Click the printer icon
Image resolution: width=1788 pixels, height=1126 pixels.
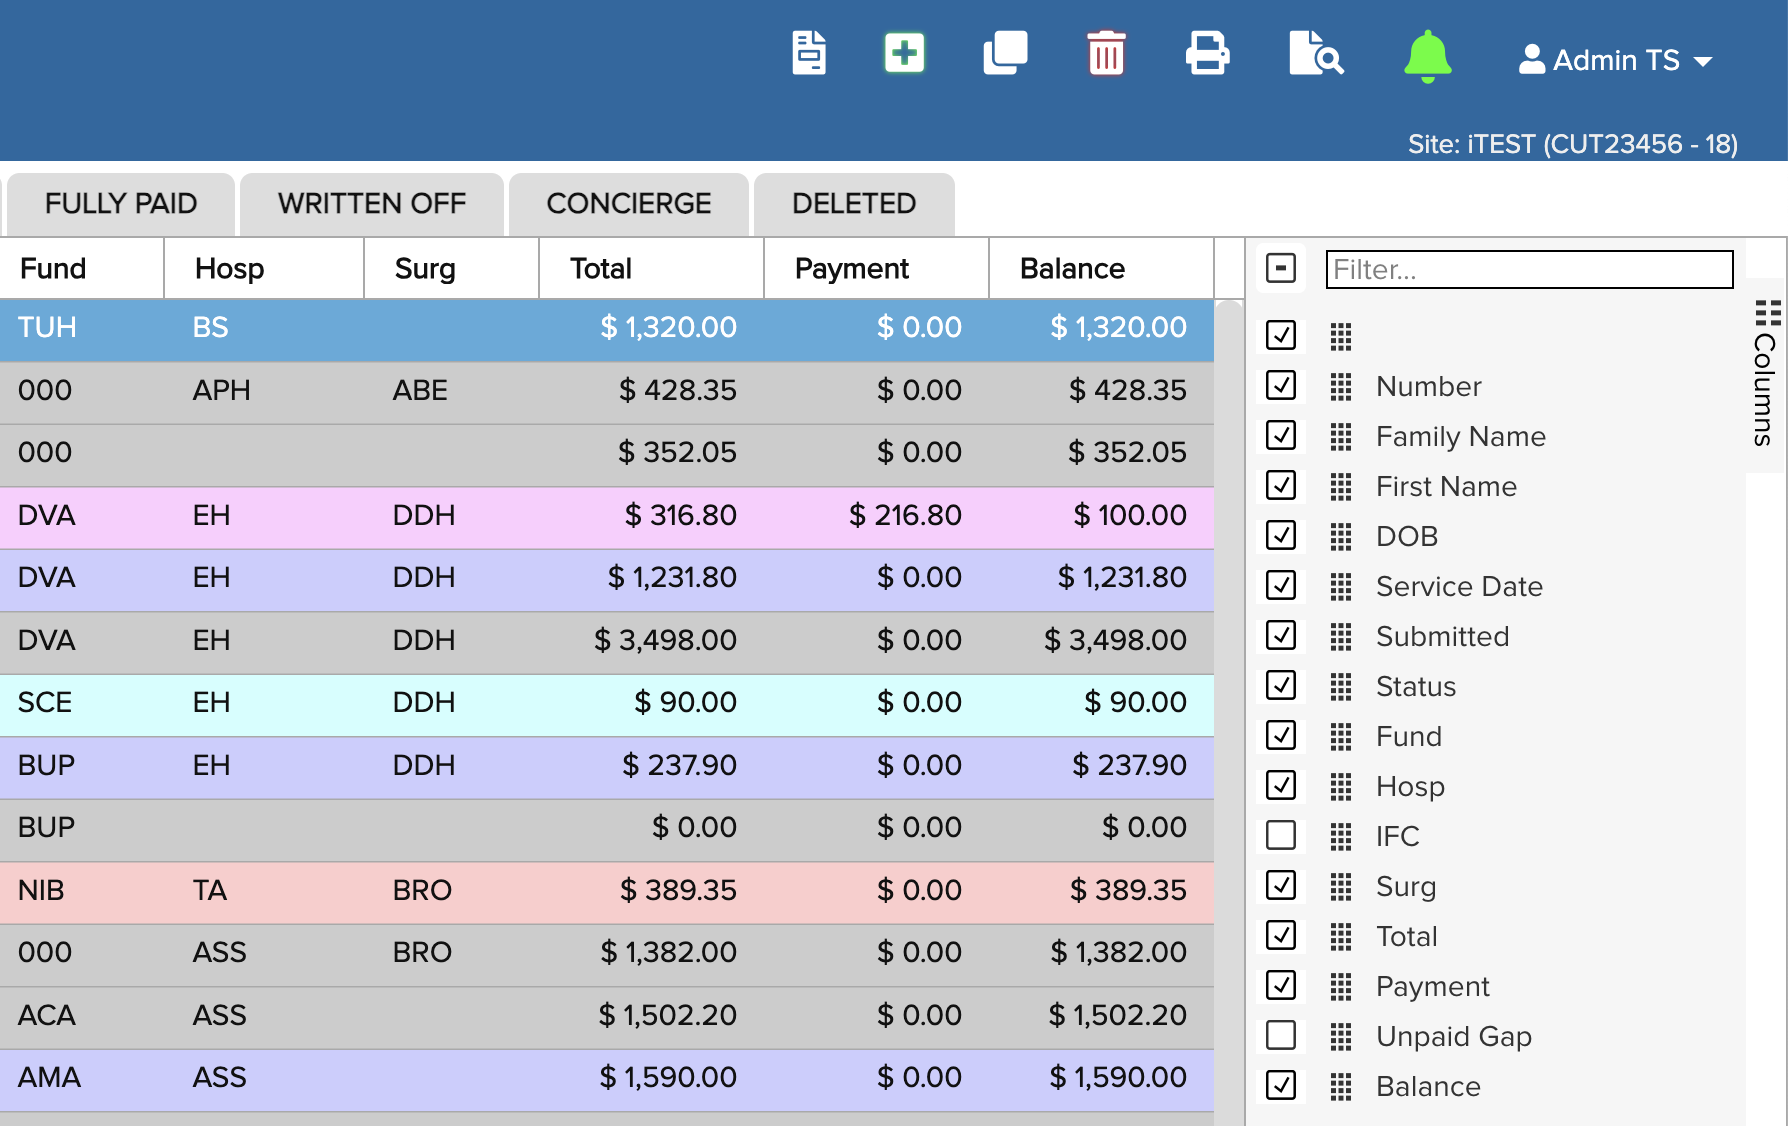(x=1207, y=53)
